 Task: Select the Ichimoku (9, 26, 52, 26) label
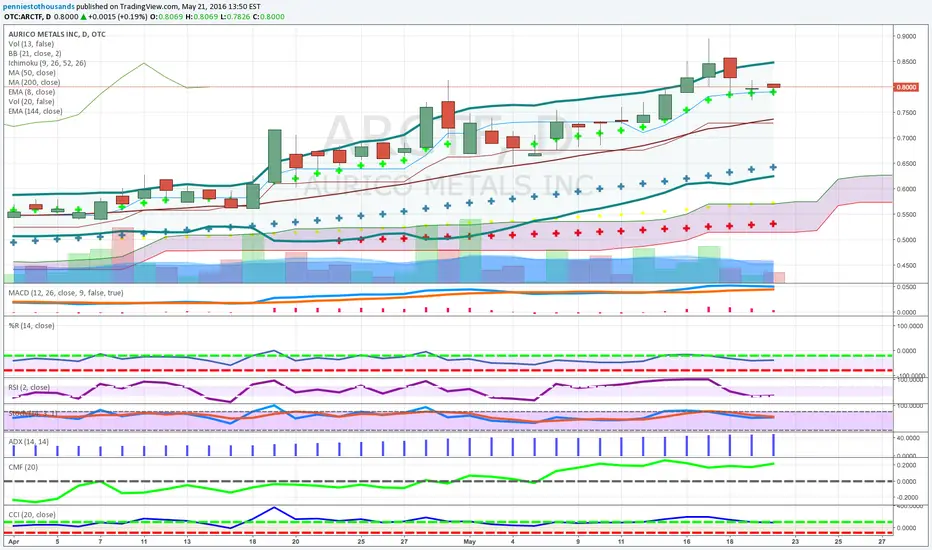point(47,63)
